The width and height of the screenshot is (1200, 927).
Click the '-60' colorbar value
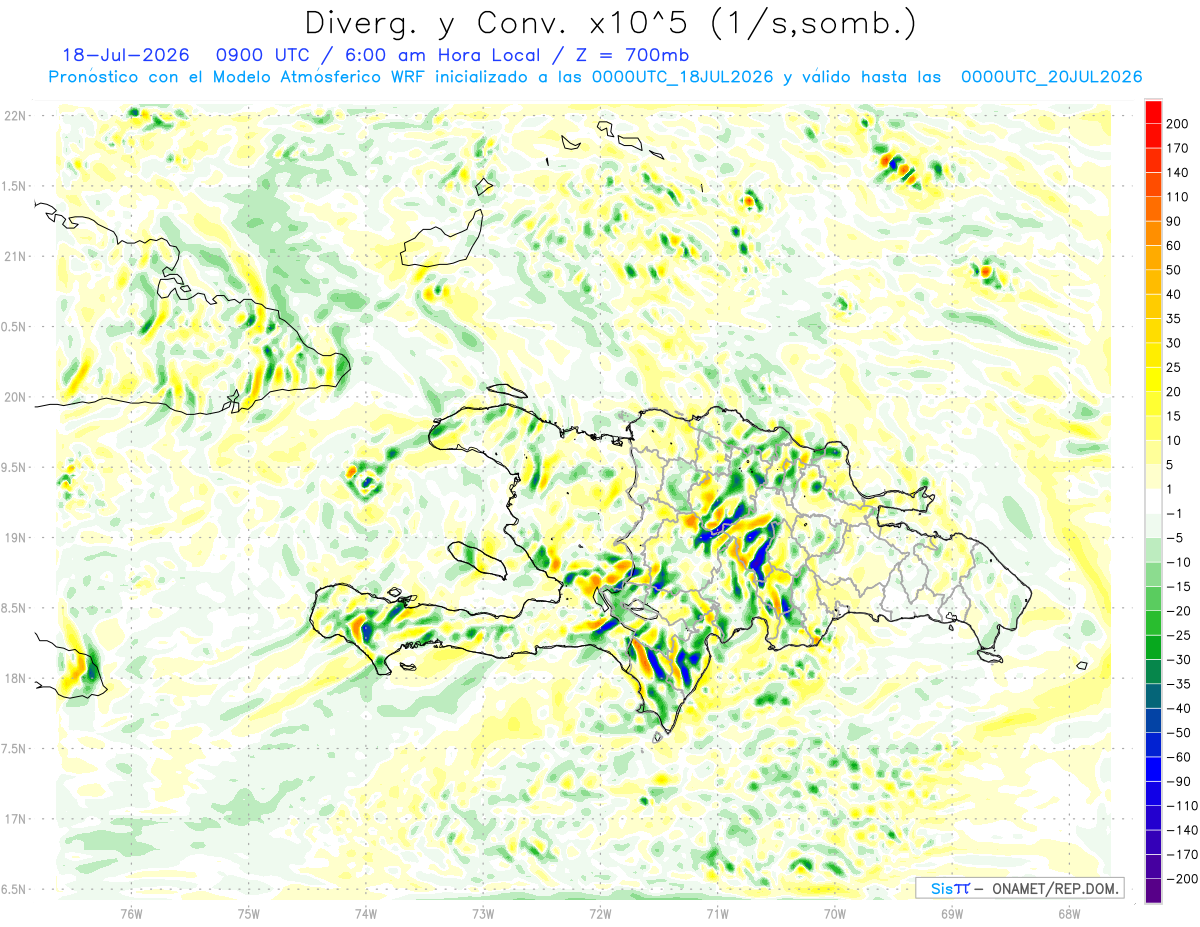tap(1177, 757)
